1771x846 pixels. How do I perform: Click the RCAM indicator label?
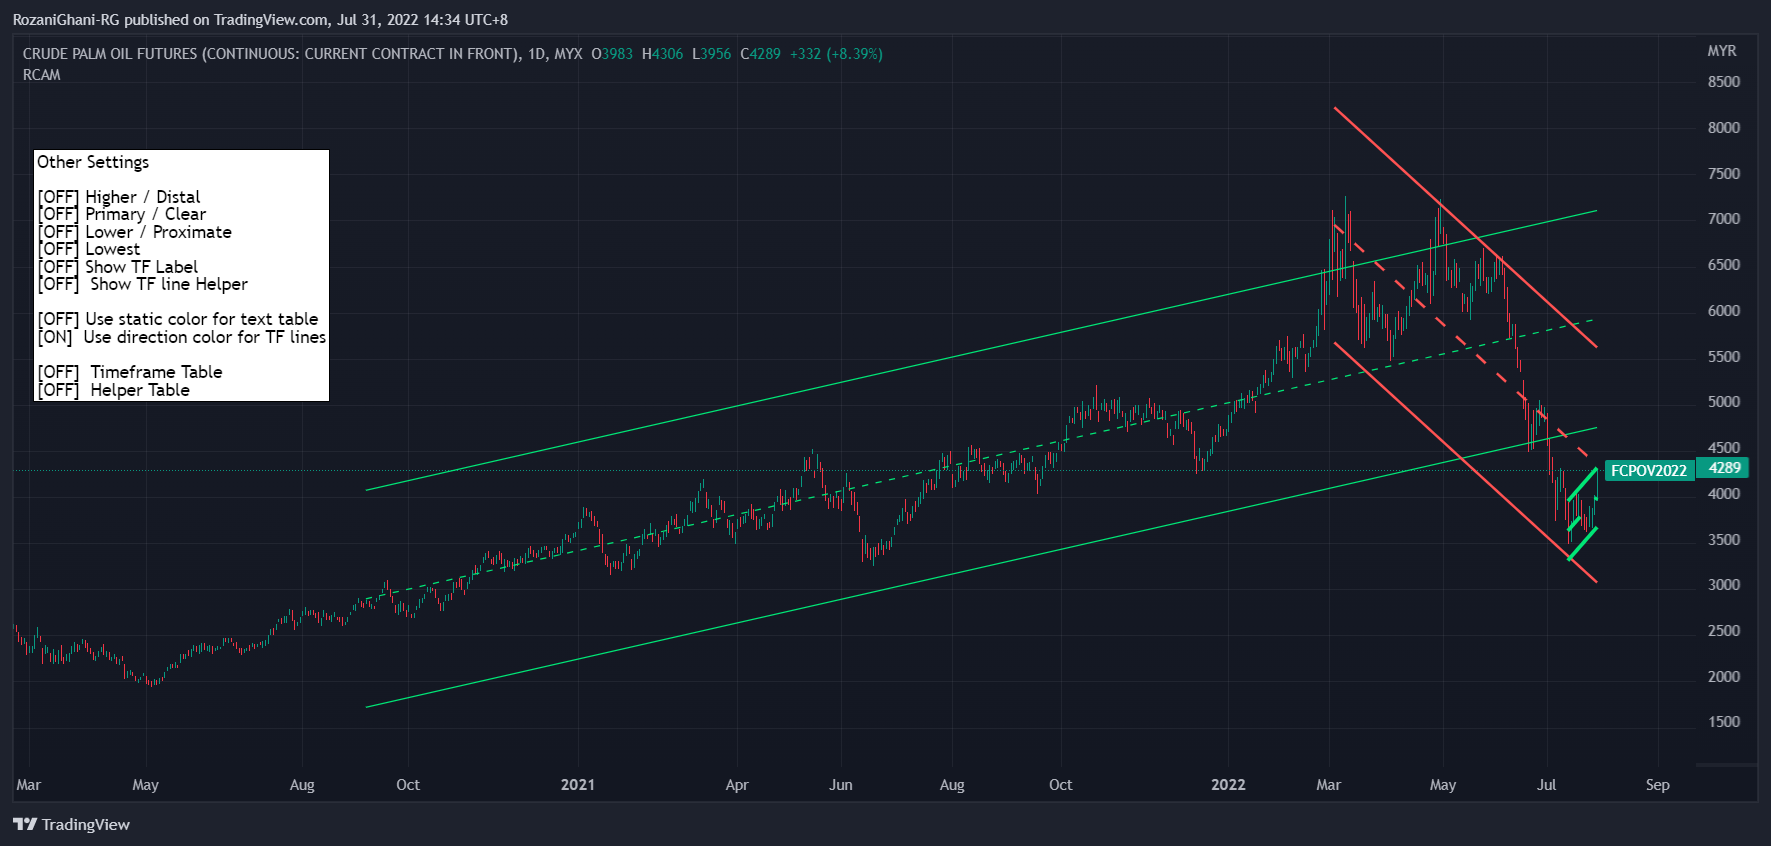pyautogui.click(x=42, y=75)
